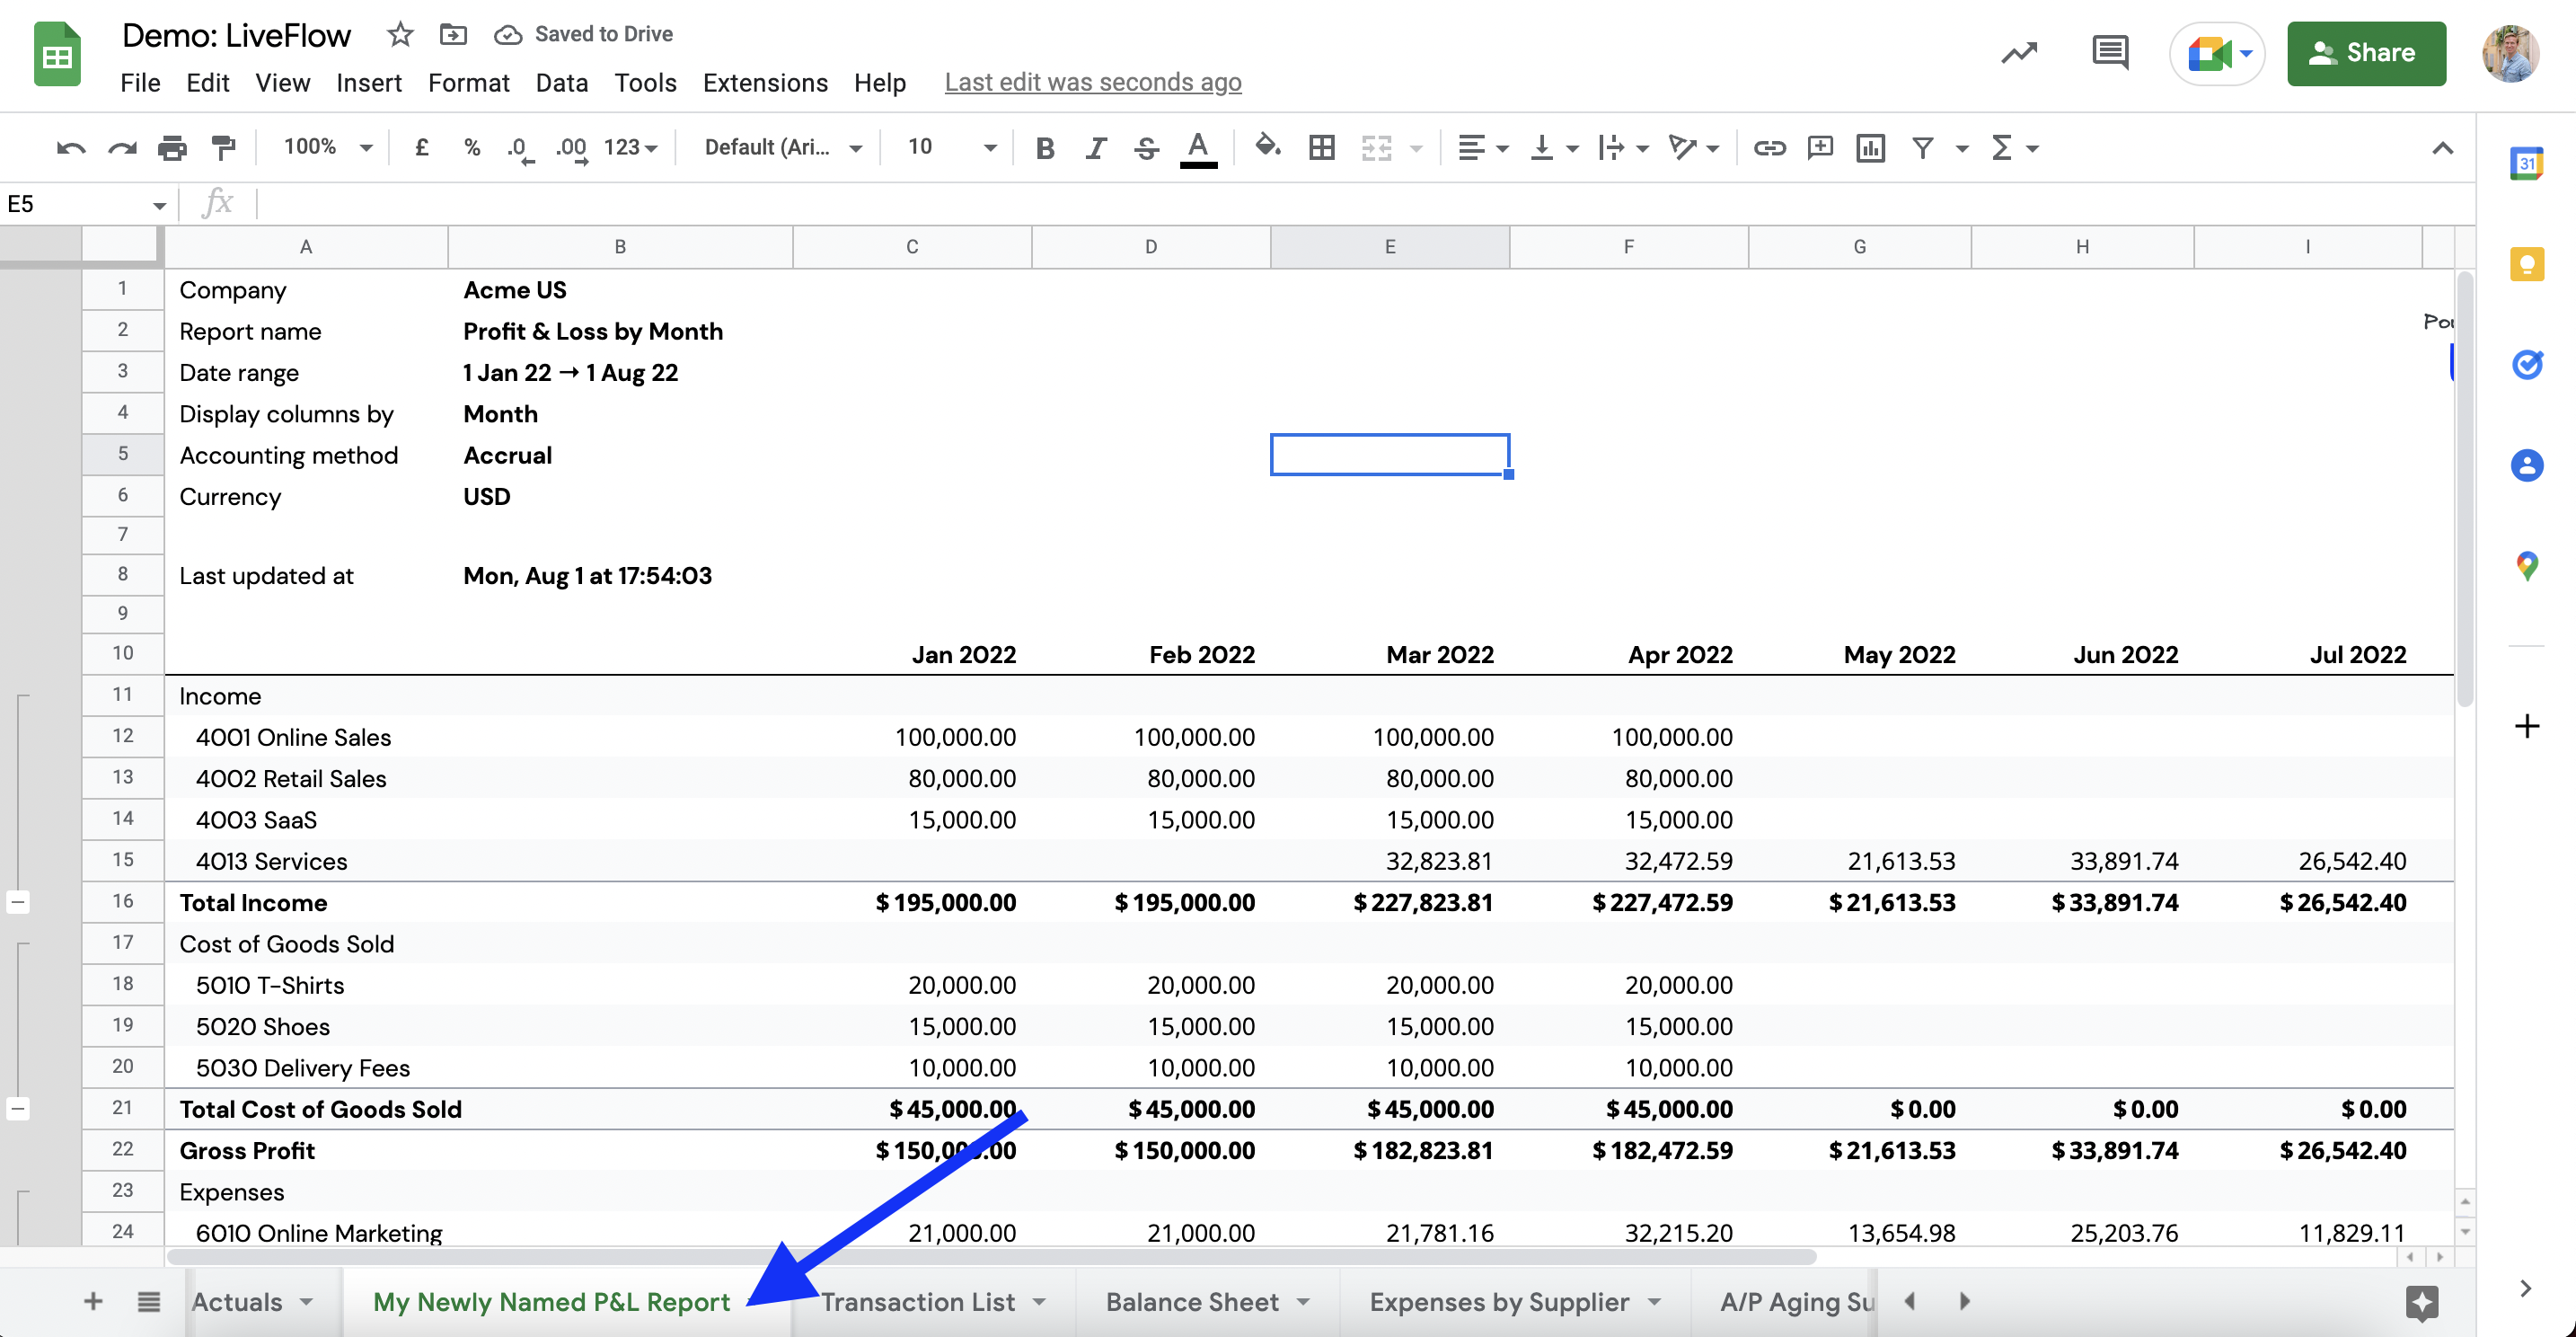Image resolution: width=2576 pixels, height=1337 pixels.
Task: Create a filter with the funnel icon
Action: (x=1922, y=148)
